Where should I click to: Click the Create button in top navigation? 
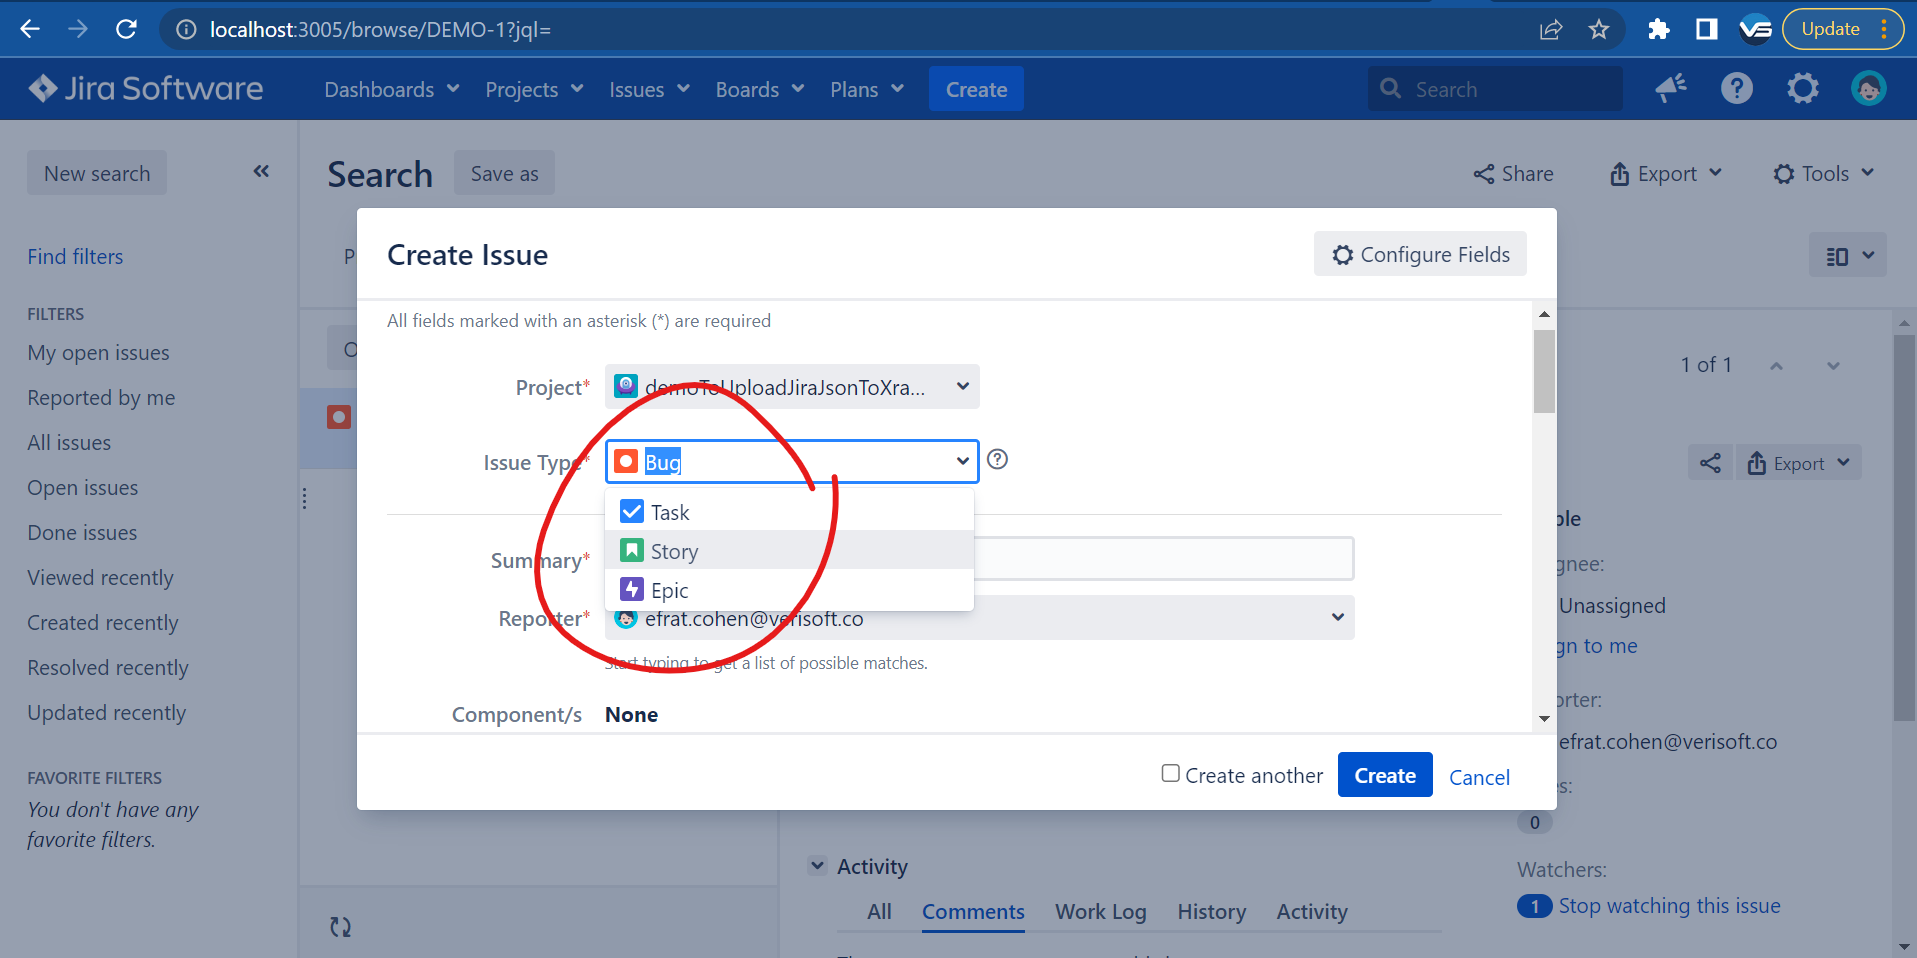[x=976, y=89]
